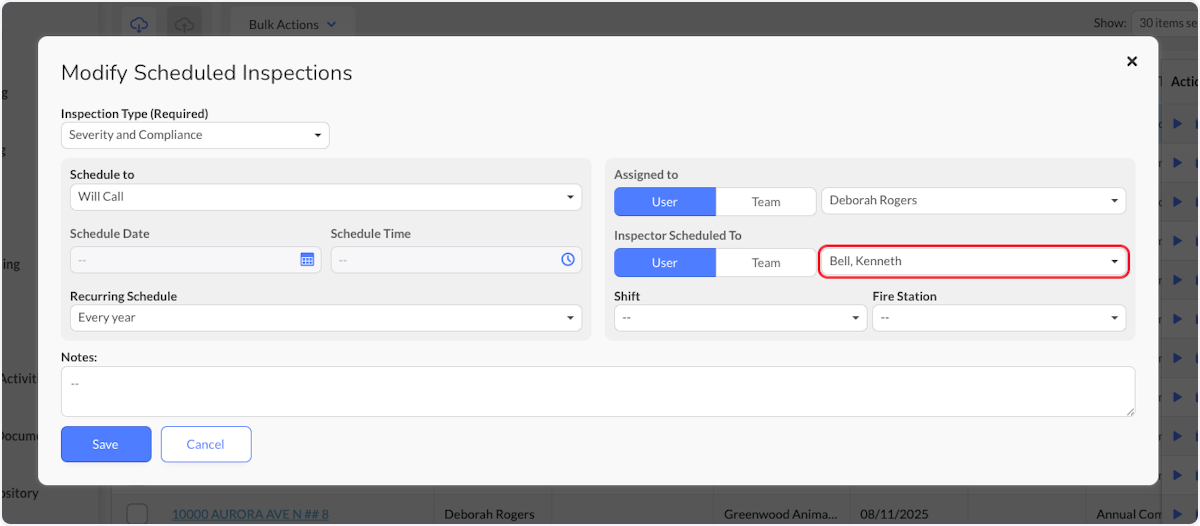Open the Bell, Kenneth inspector dropdown
Image resolution: width=1200 pixels, height=526 pixels.
(974, 262)
